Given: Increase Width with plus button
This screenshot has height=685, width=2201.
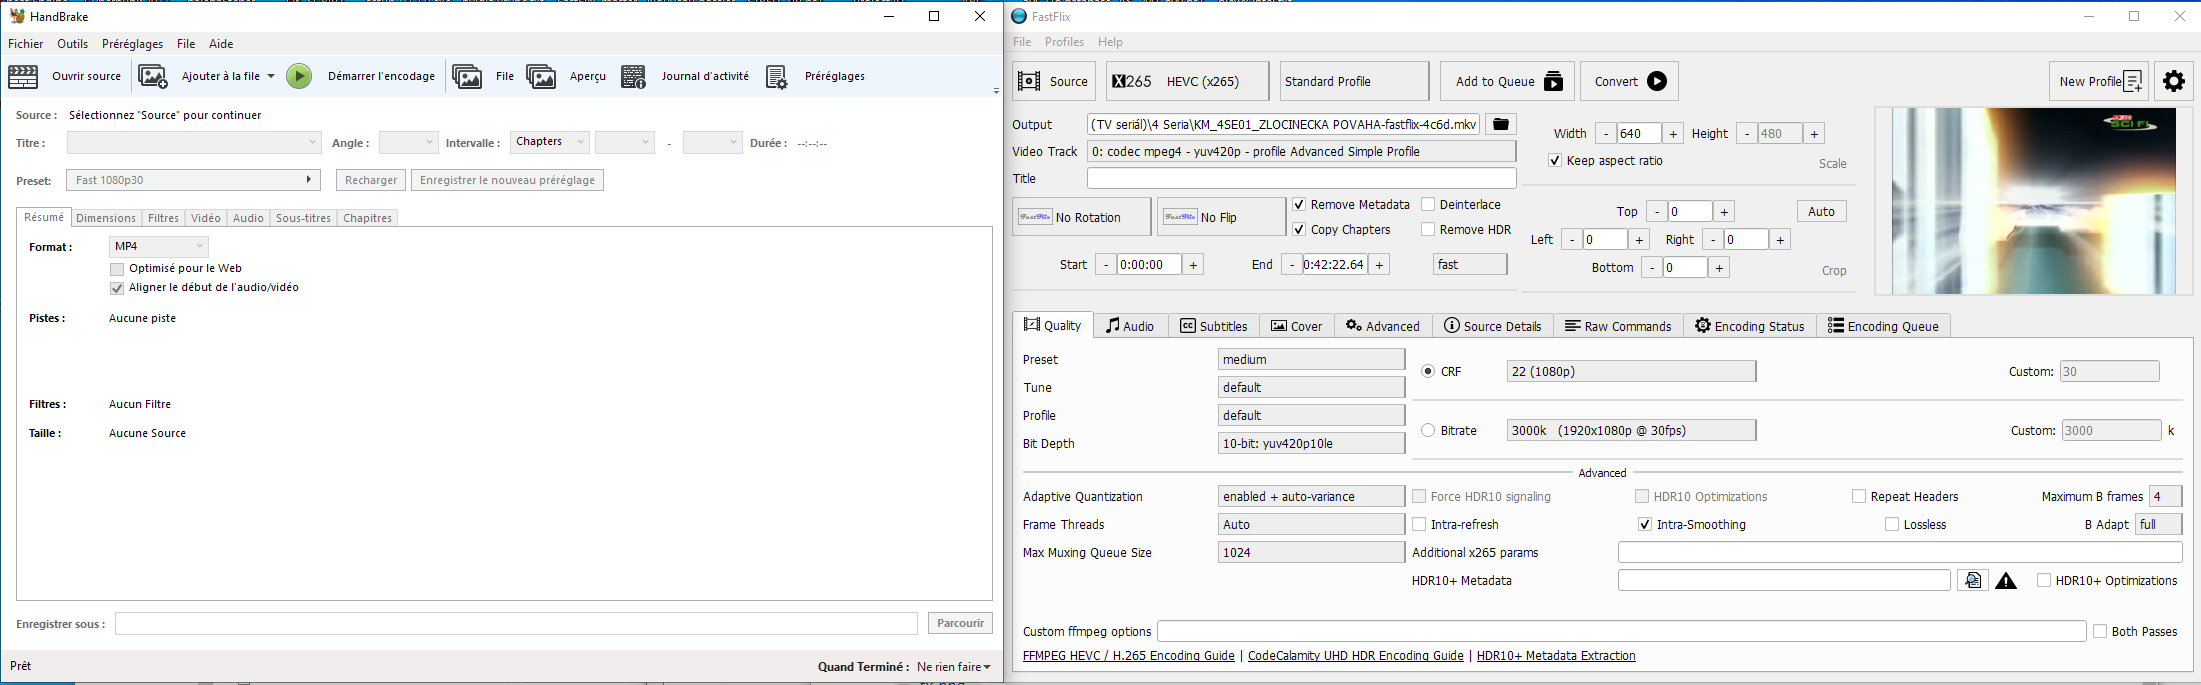Looking at the screenshot, I should pyautogui.click(x=1673, y=133).
